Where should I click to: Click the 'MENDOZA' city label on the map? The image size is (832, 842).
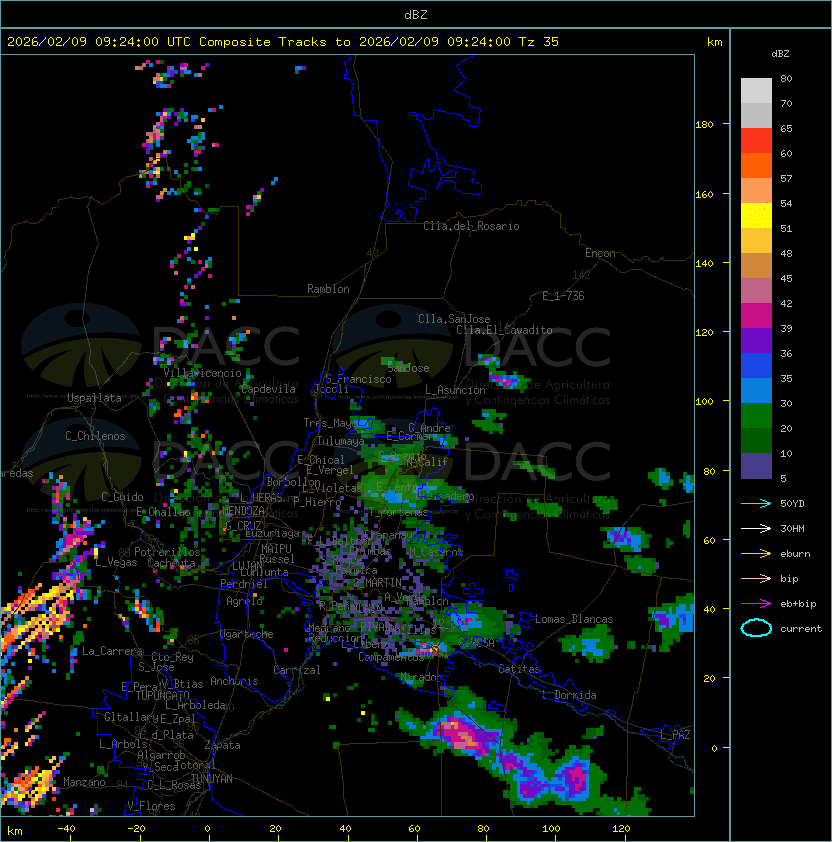point(243,511)
